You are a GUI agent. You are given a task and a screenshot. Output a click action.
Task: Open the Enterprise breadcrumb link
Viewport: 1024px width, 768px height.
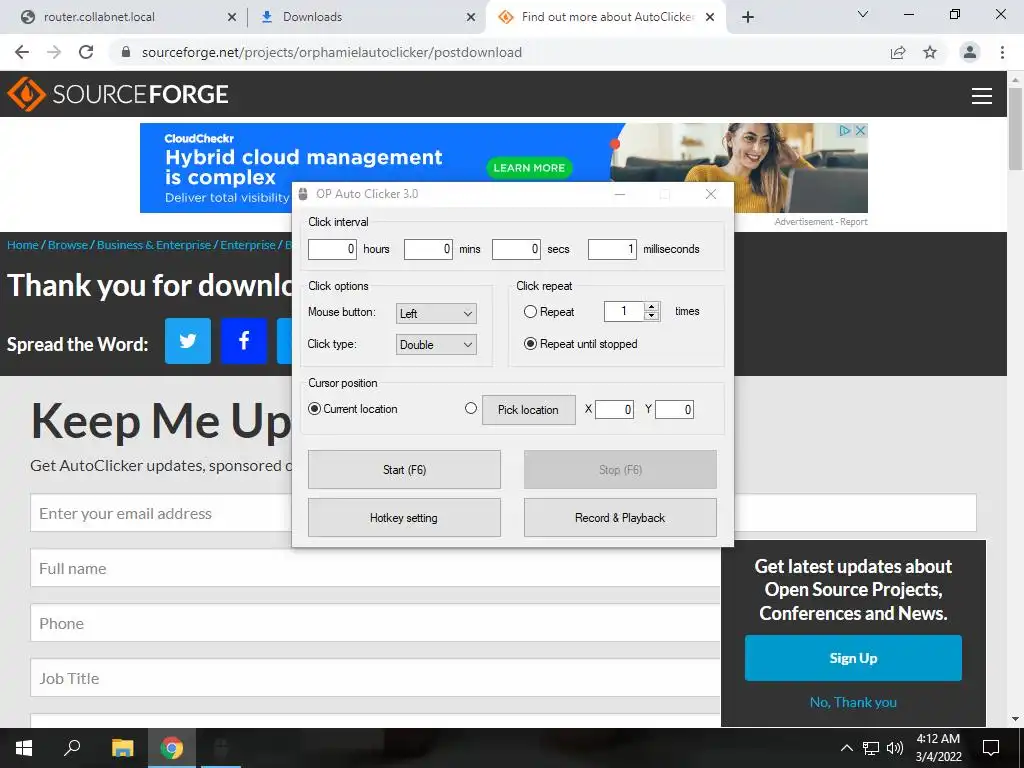[248, 245]
